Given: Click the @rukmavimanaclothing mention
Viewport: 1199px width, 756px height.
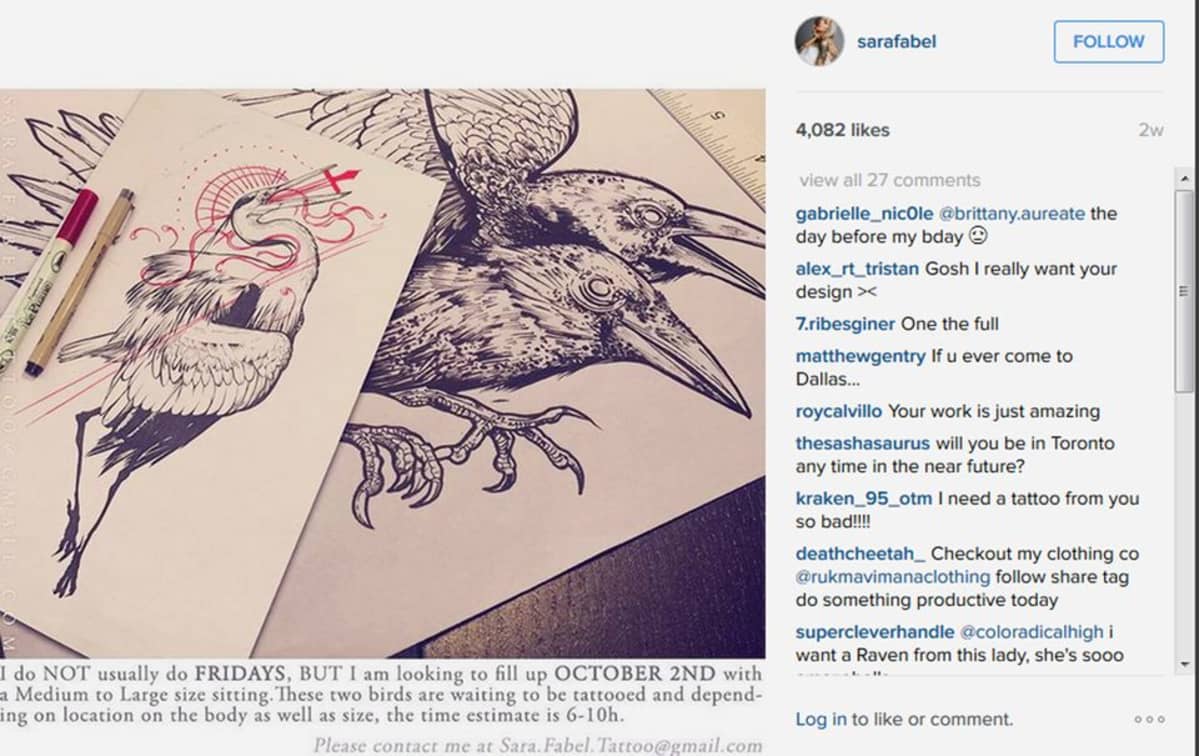Looking at the screenshot, I should [x=892, y=577].
